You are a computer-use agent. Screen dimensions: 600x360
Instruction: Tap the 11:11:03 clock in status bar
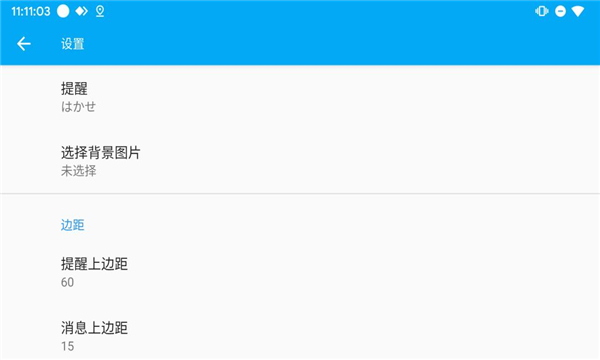pos(31,11)
